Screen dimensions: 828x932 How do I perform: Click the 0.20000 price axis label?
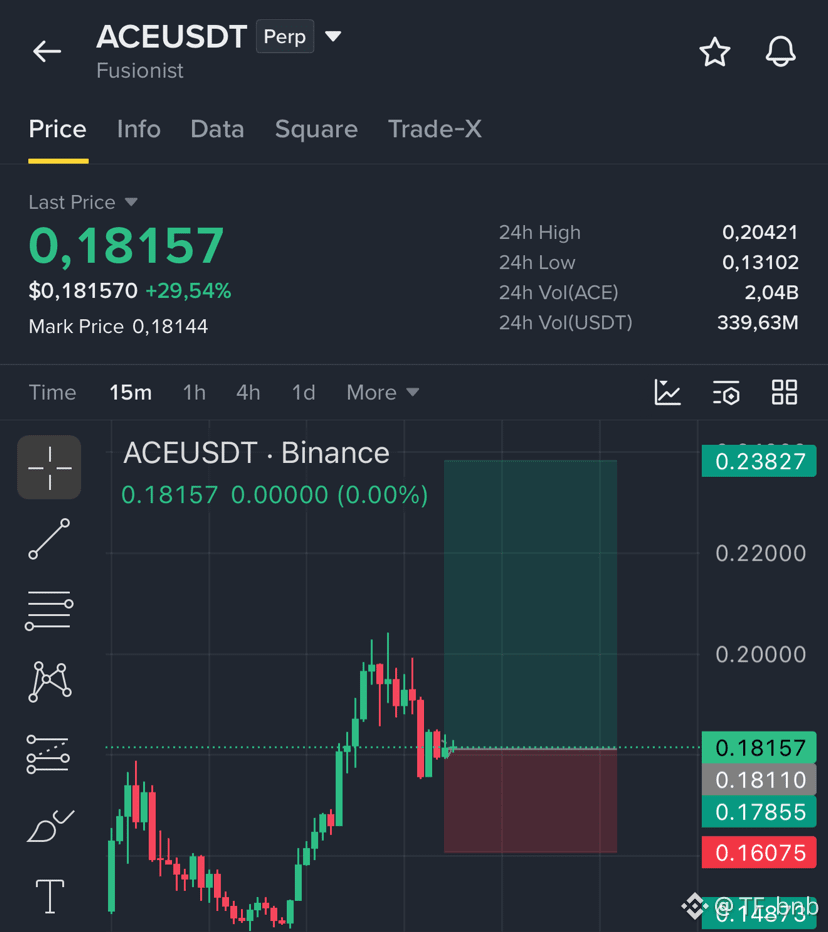[x=760, y=654]
